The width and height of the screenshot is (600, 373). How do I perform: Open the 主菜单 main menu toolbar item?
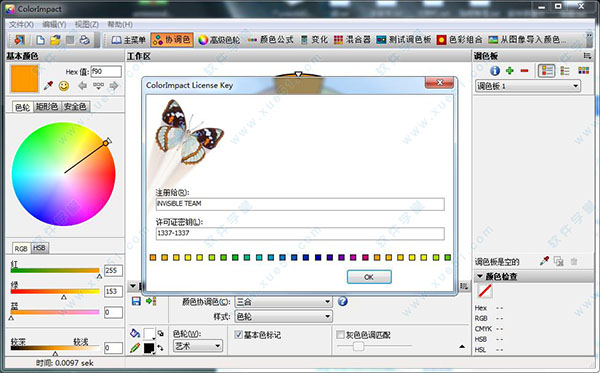pos(129,40)
